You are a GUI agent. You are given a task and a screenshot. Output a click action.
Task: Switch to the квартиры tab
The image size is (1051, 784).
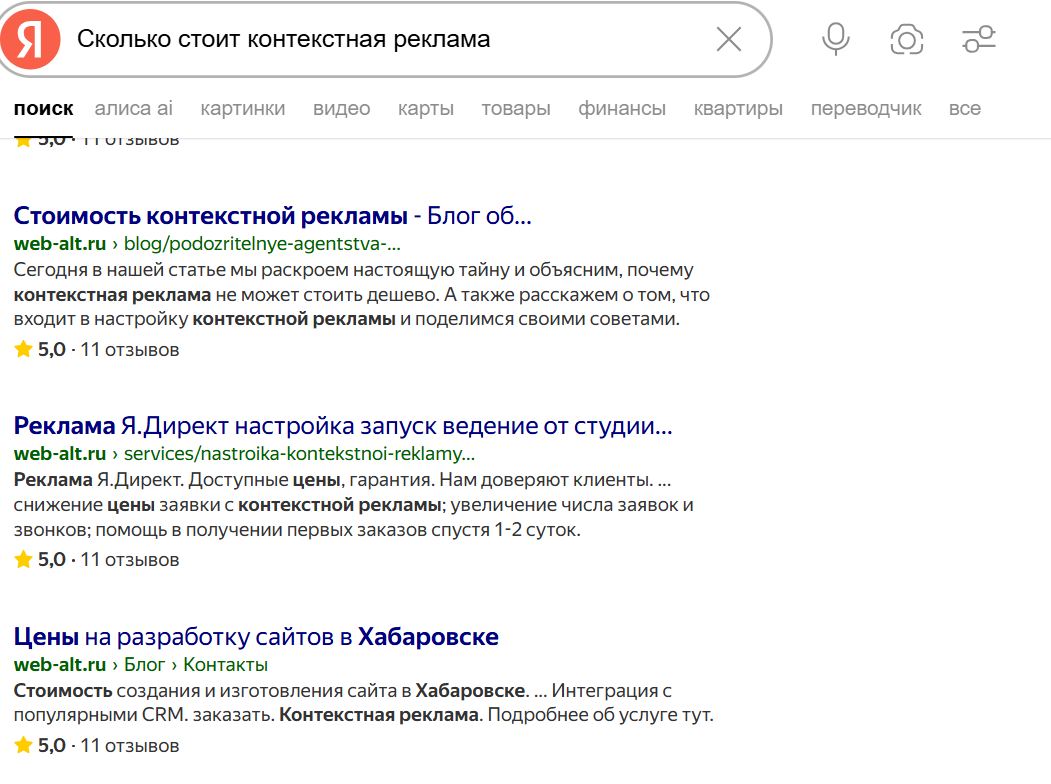tap(738, 108)
